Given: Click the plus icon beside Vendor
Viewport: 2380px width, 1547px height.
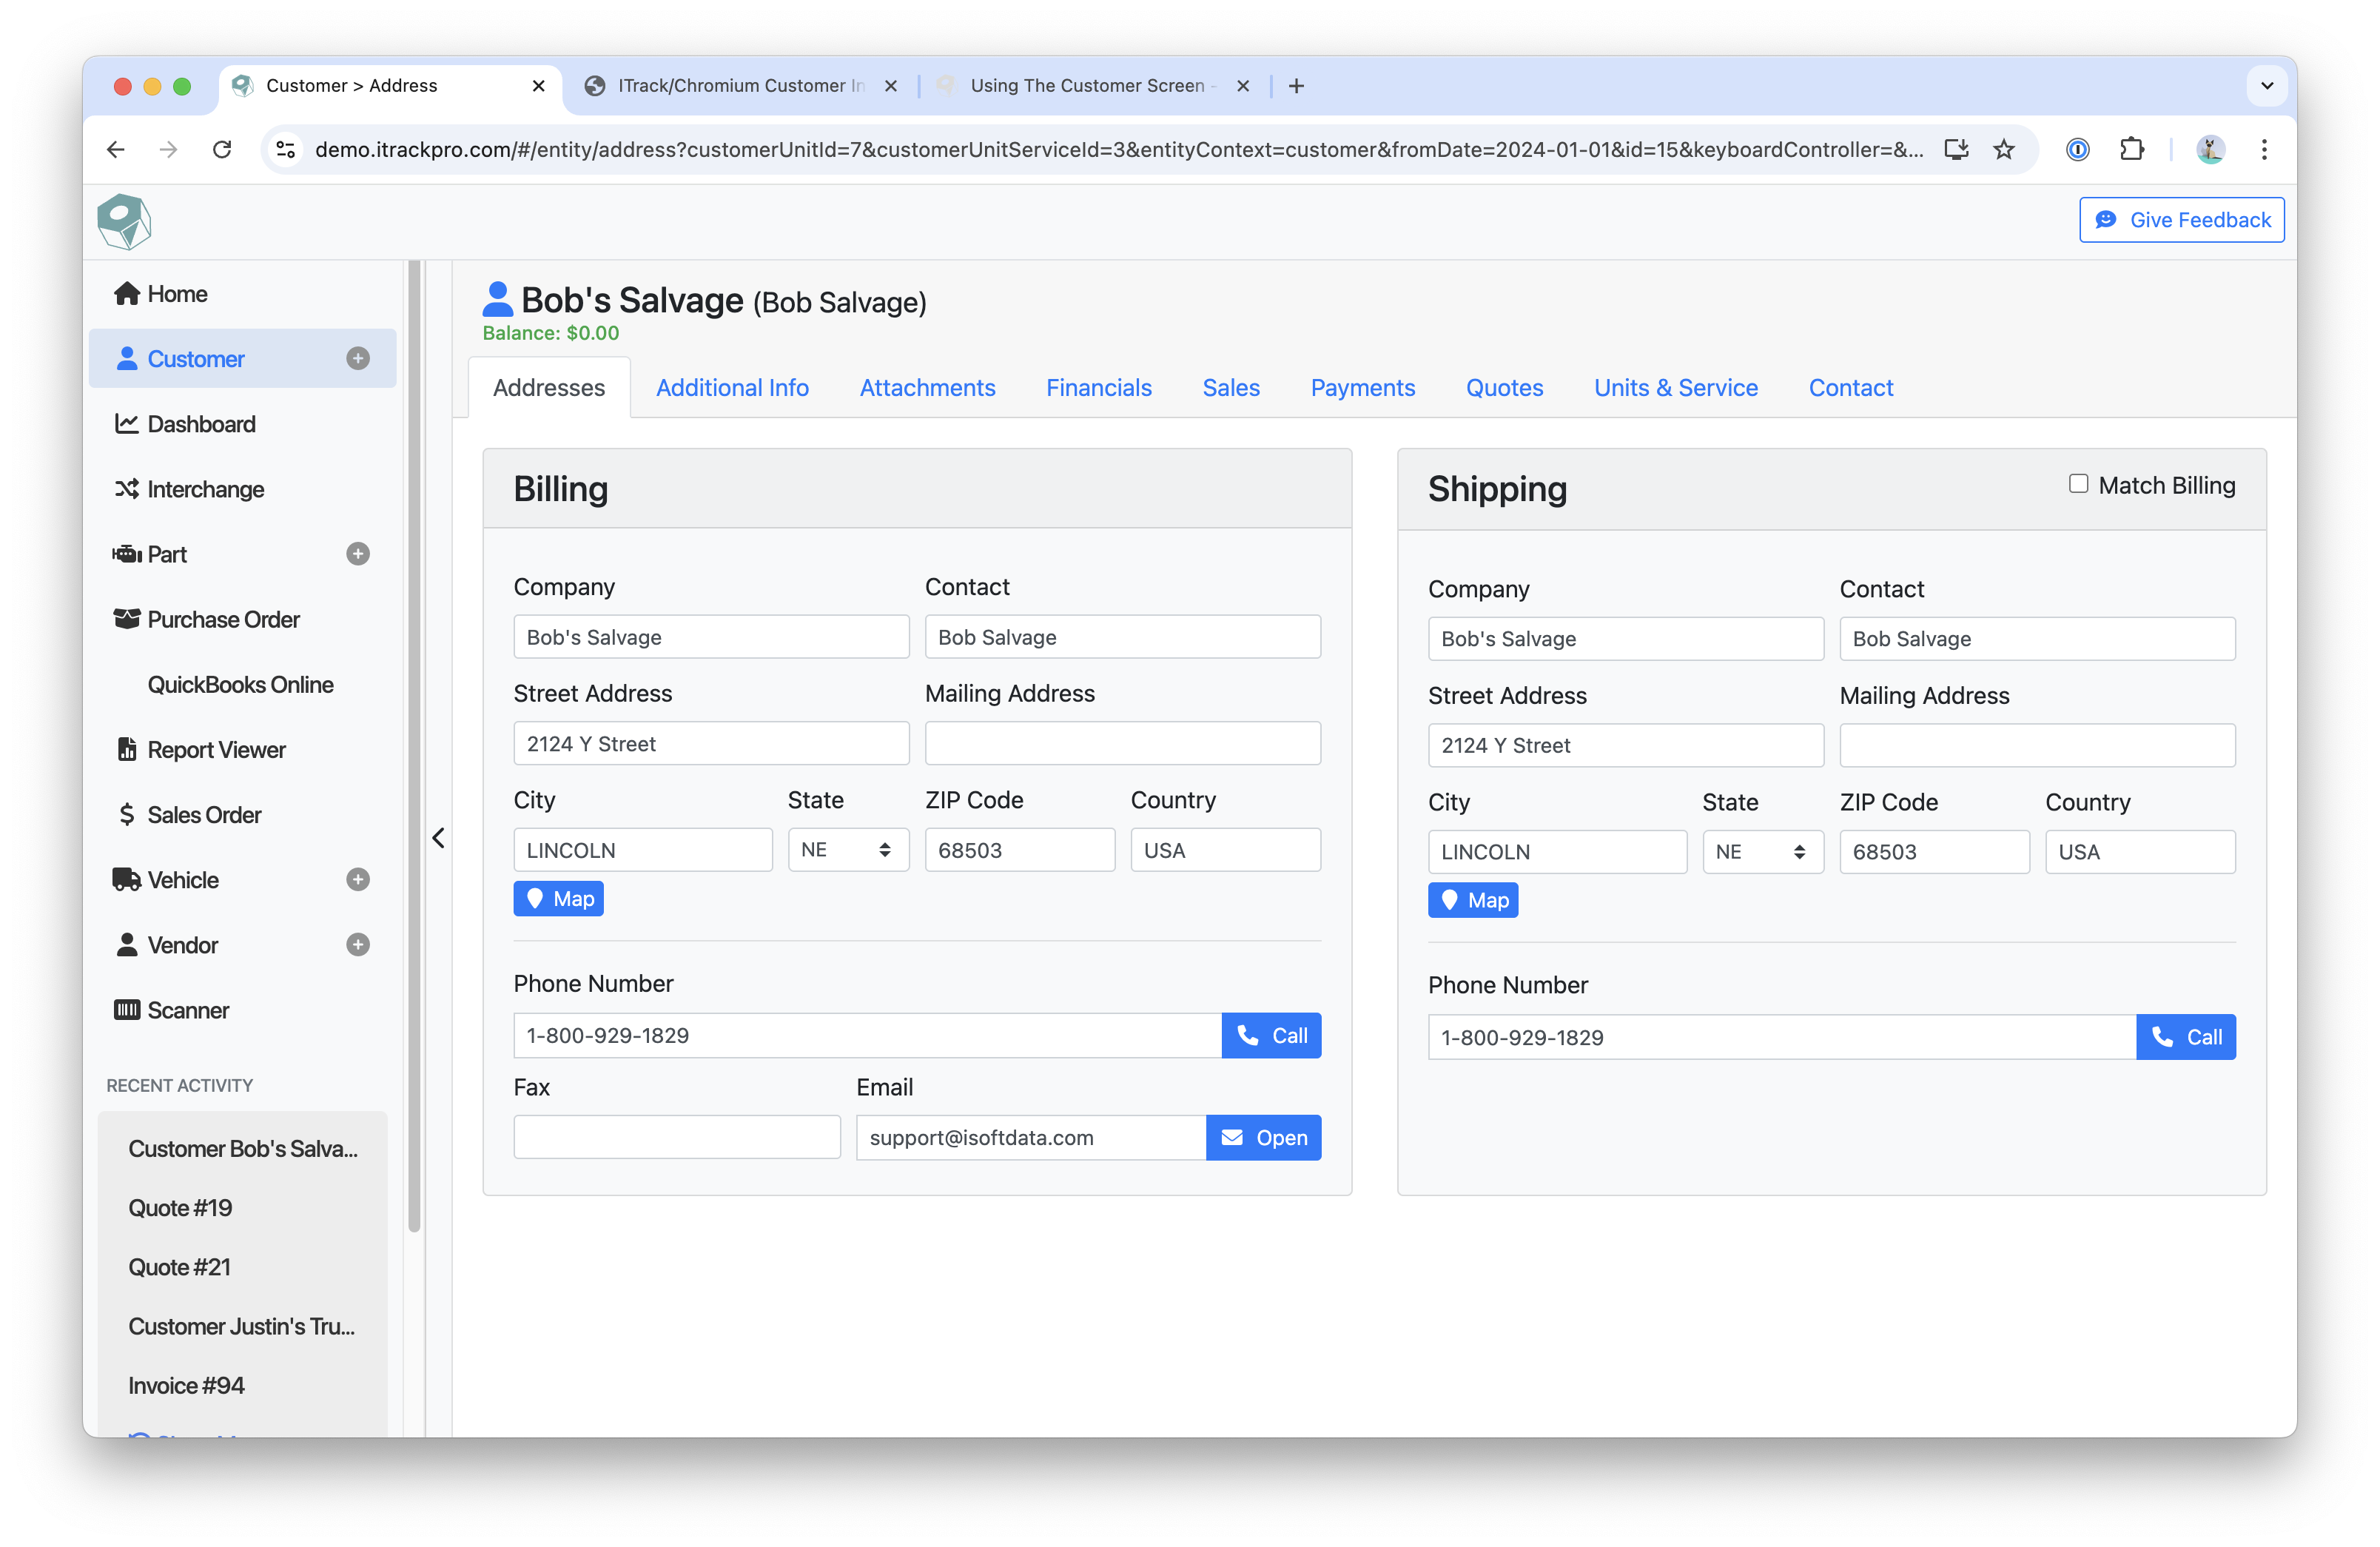Looking at the screenshot, I should (x=358, y=944).
